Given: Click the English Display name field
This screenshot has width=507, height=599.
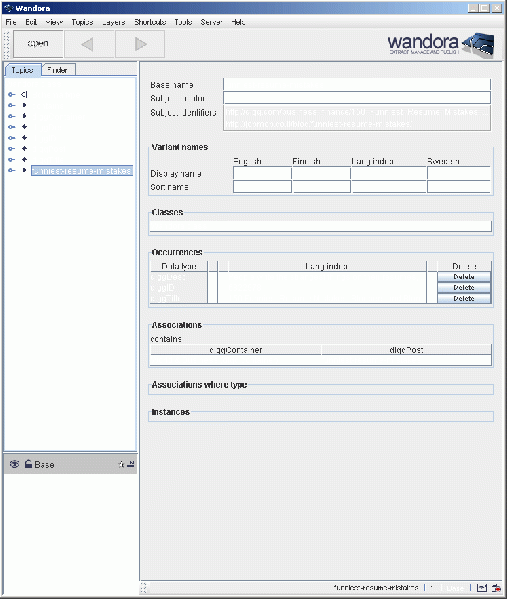Looking at the screenshot, I should coord(262,173).
